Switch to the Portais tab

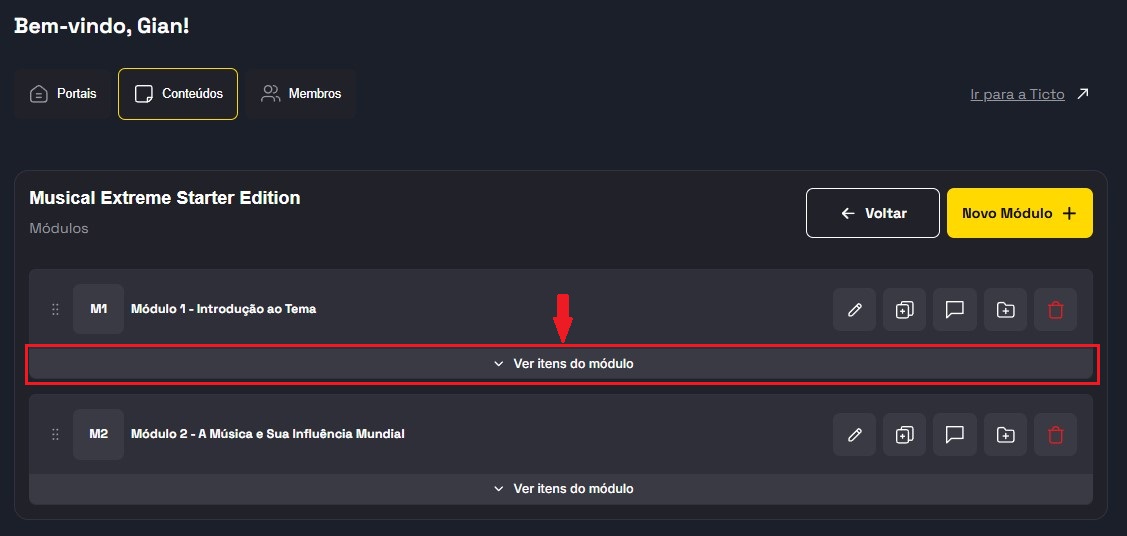click(x=64, y=94)
